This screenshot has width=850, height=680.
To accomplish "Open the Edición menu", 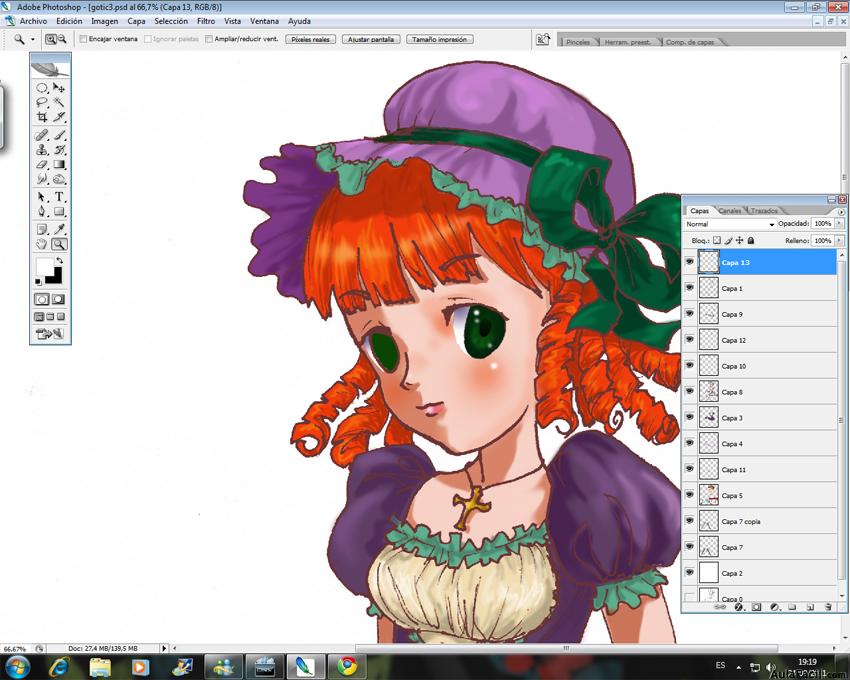I will pos(69,21).
